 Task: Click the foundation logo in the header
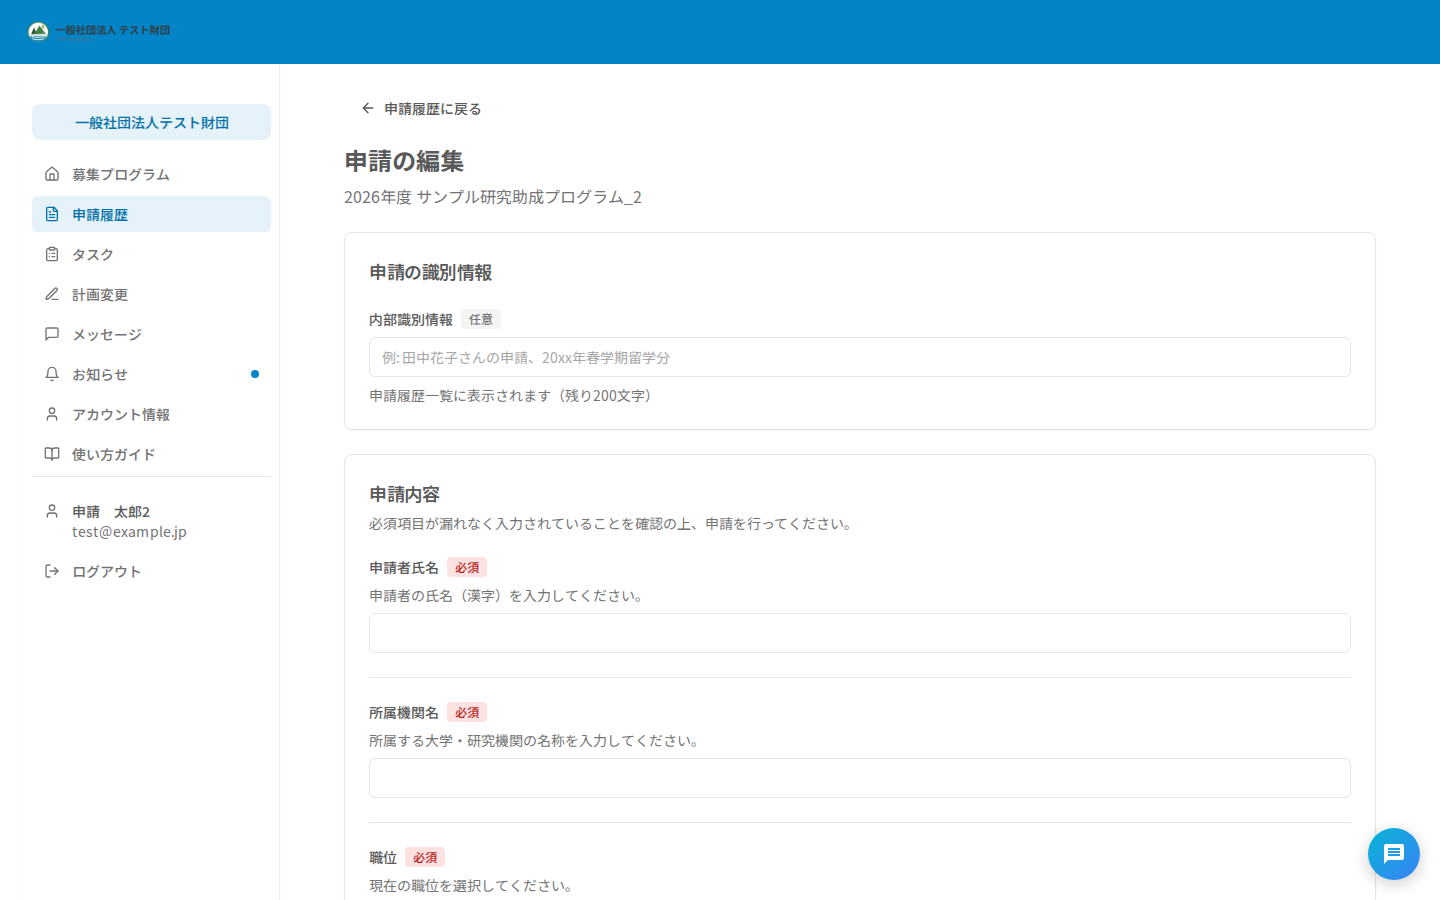tap(38, 31)
